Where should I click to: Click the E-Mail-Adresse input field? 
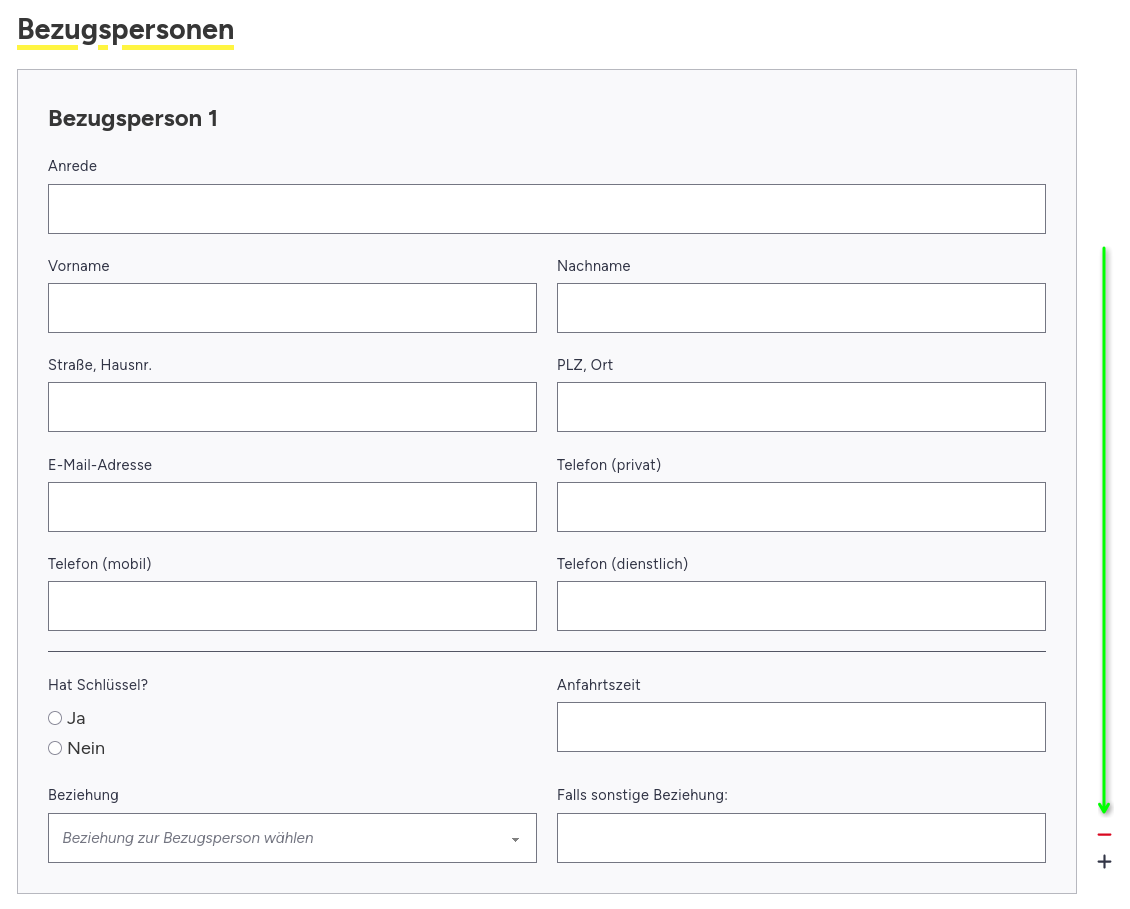click(x=292, y=507)
